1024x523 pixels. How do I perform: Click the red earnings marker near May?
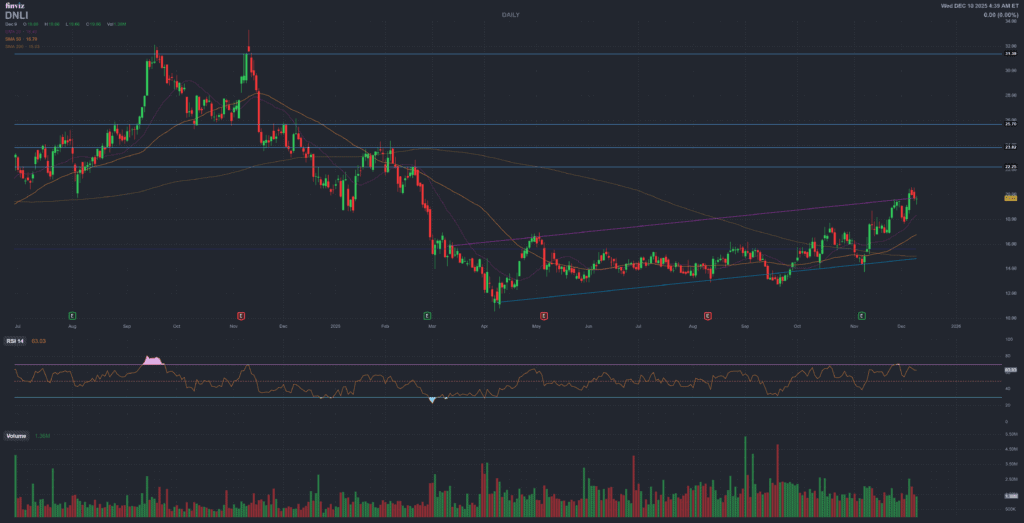542,314
